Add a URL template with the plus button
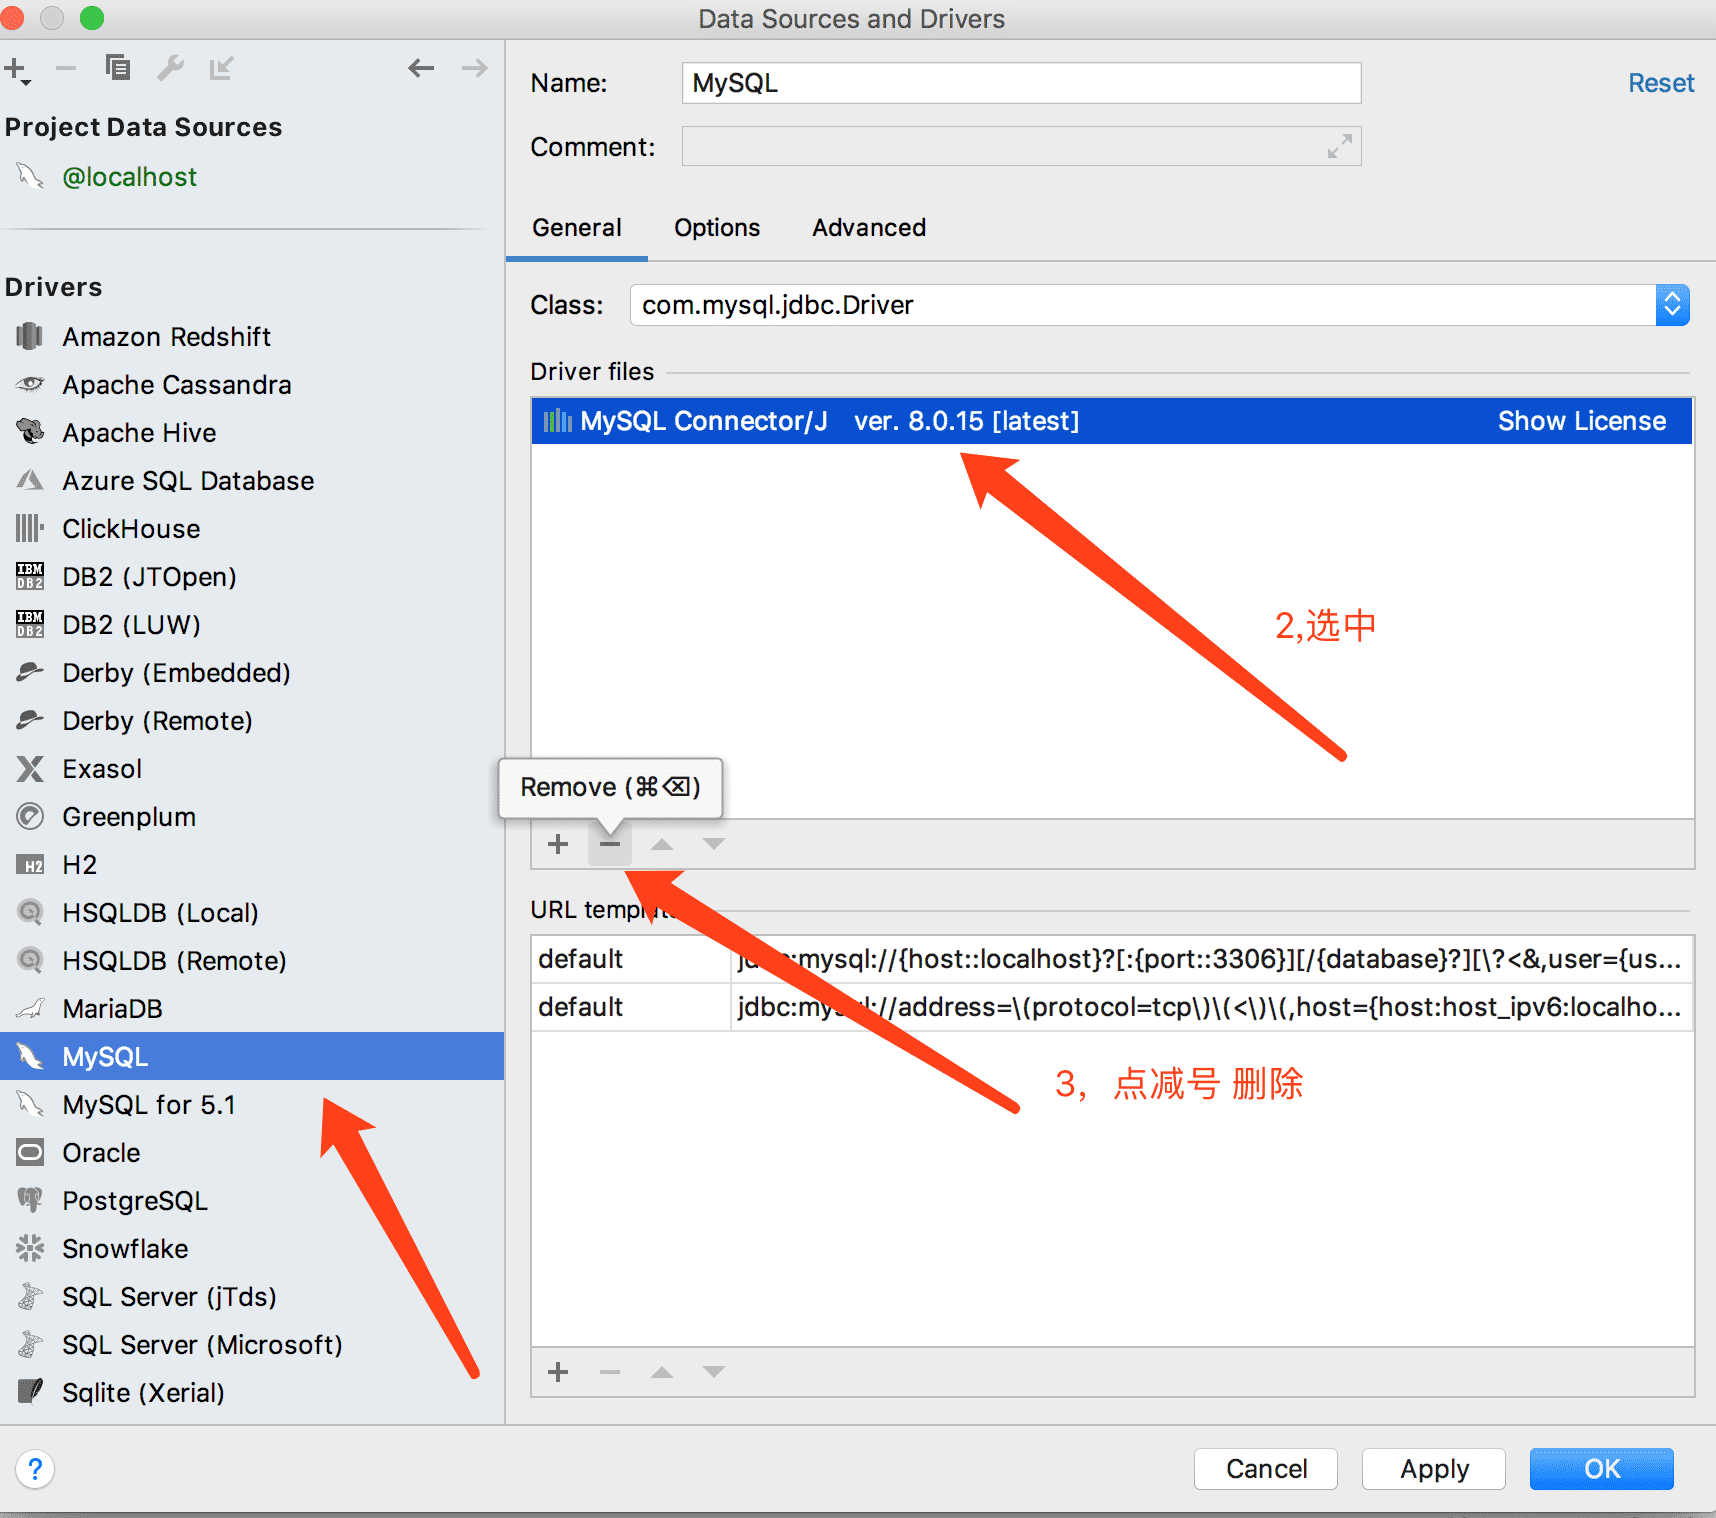The image size is (1716, 1518). [x=558, y=1372]
